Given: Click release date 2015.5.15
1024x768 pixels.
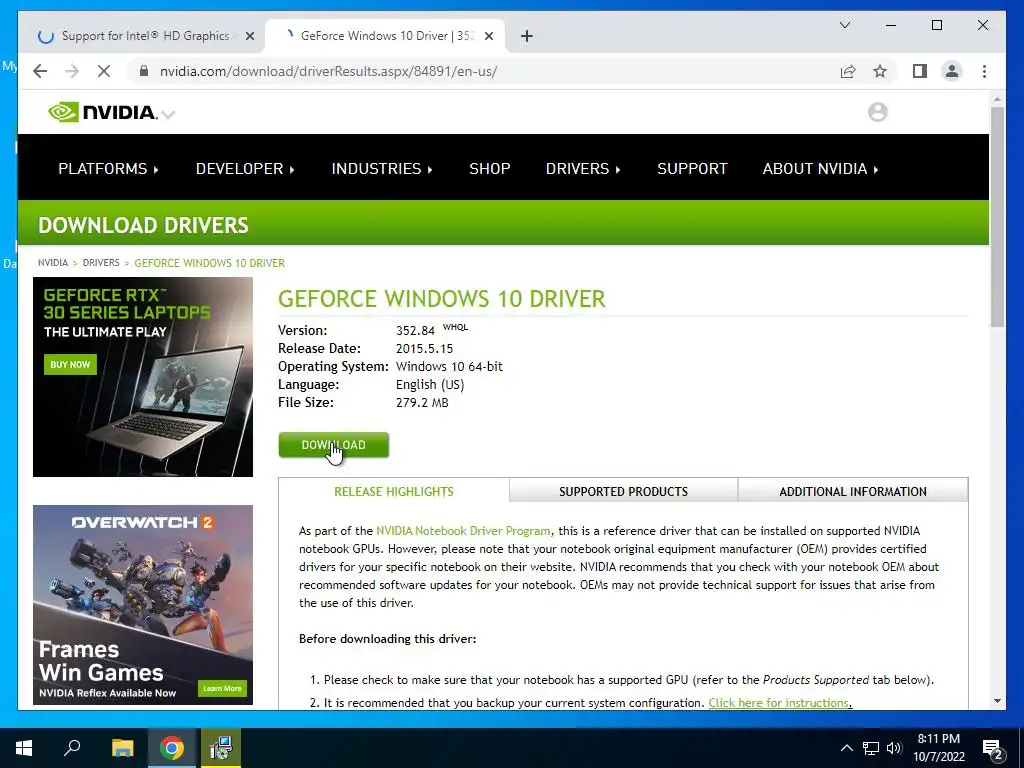Looking at the screenshot, I should point(424,348).
